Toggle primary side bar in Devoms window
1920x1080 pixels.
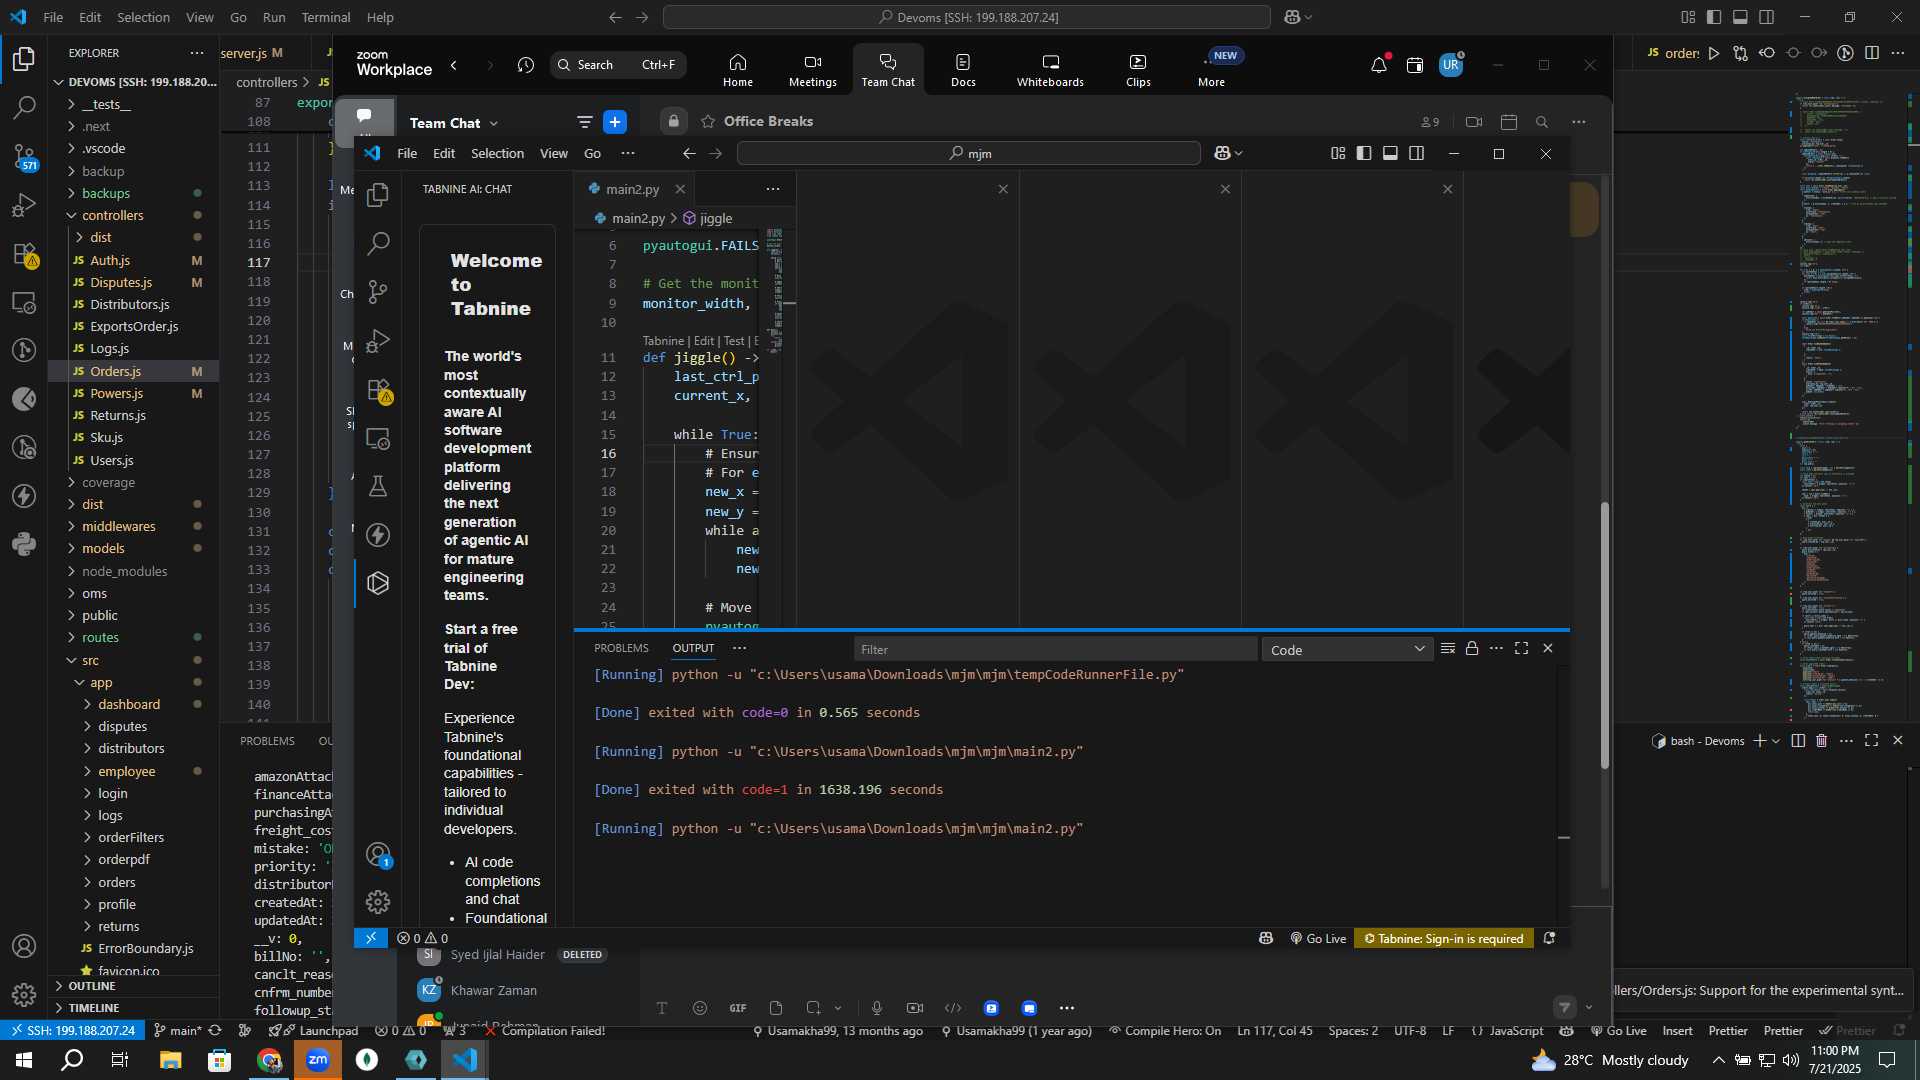click(x=1714, y=17)
